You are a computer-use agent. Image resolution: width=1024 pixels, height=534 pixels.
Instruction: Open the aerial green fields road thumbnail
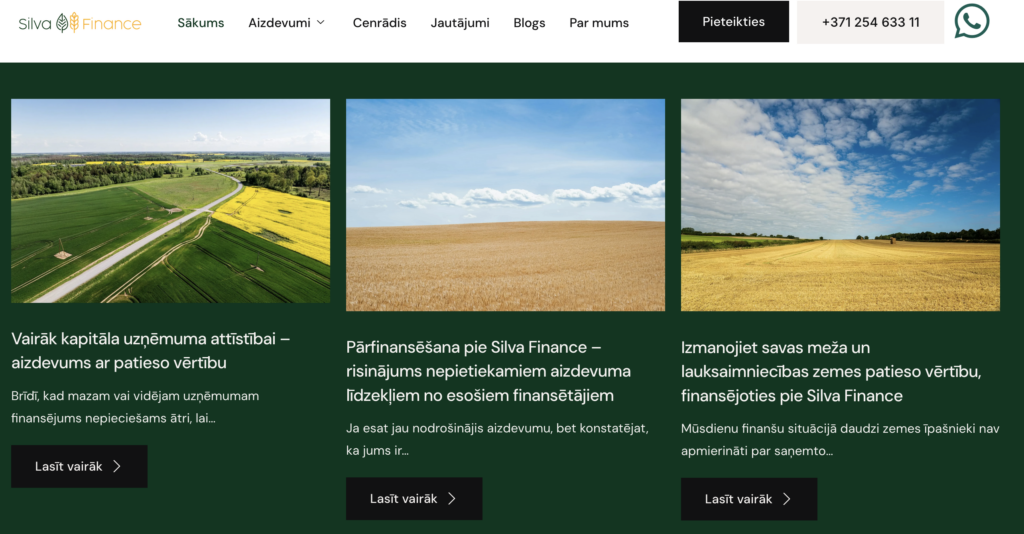[x=170, y=200]
